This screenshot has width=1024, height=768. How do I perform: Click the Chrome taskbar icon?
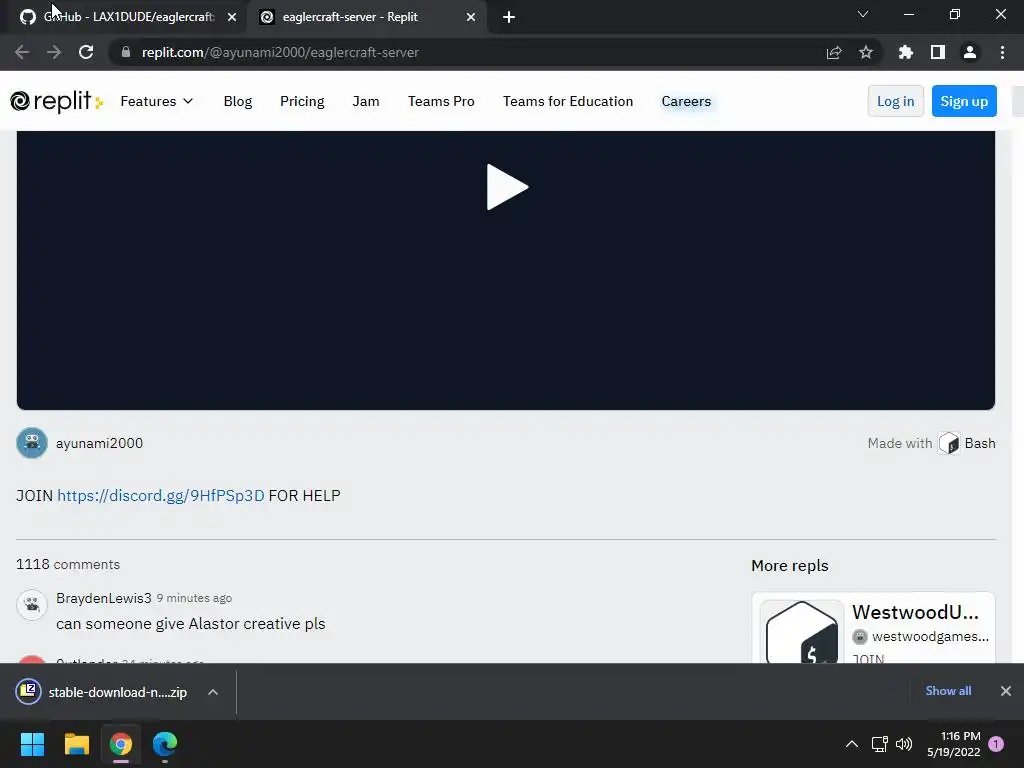pos(121,744)
